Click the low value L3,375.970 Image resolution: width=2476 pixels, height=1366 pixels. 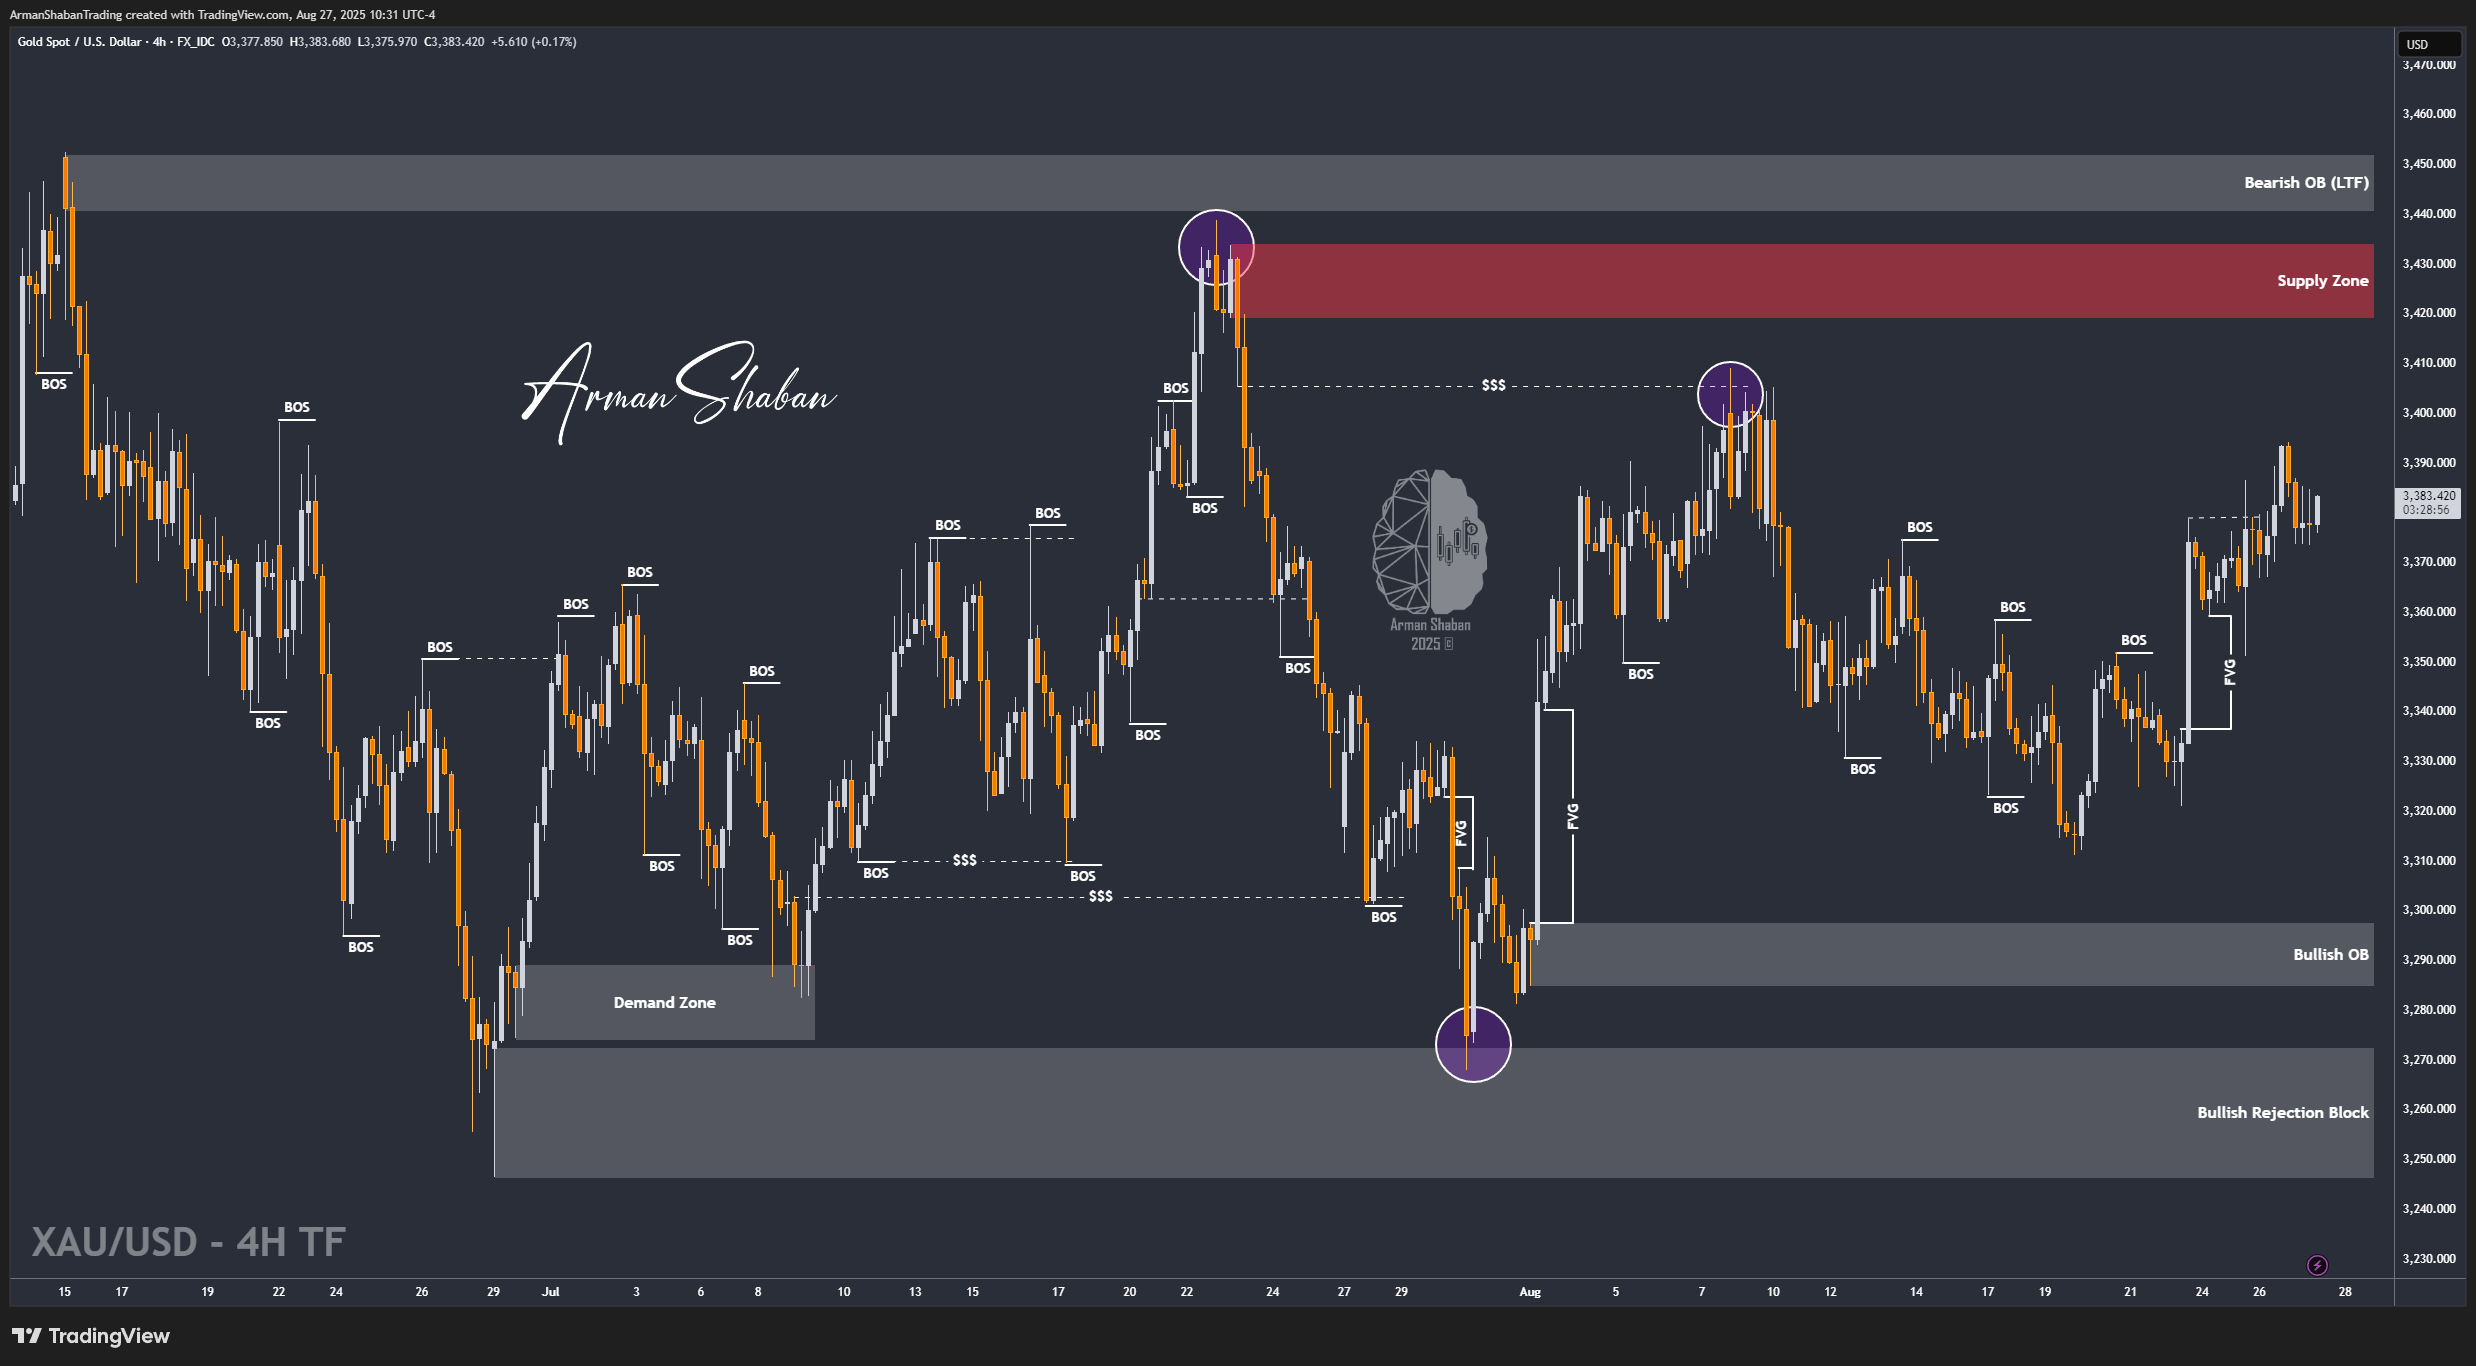[x=387, y=42]
